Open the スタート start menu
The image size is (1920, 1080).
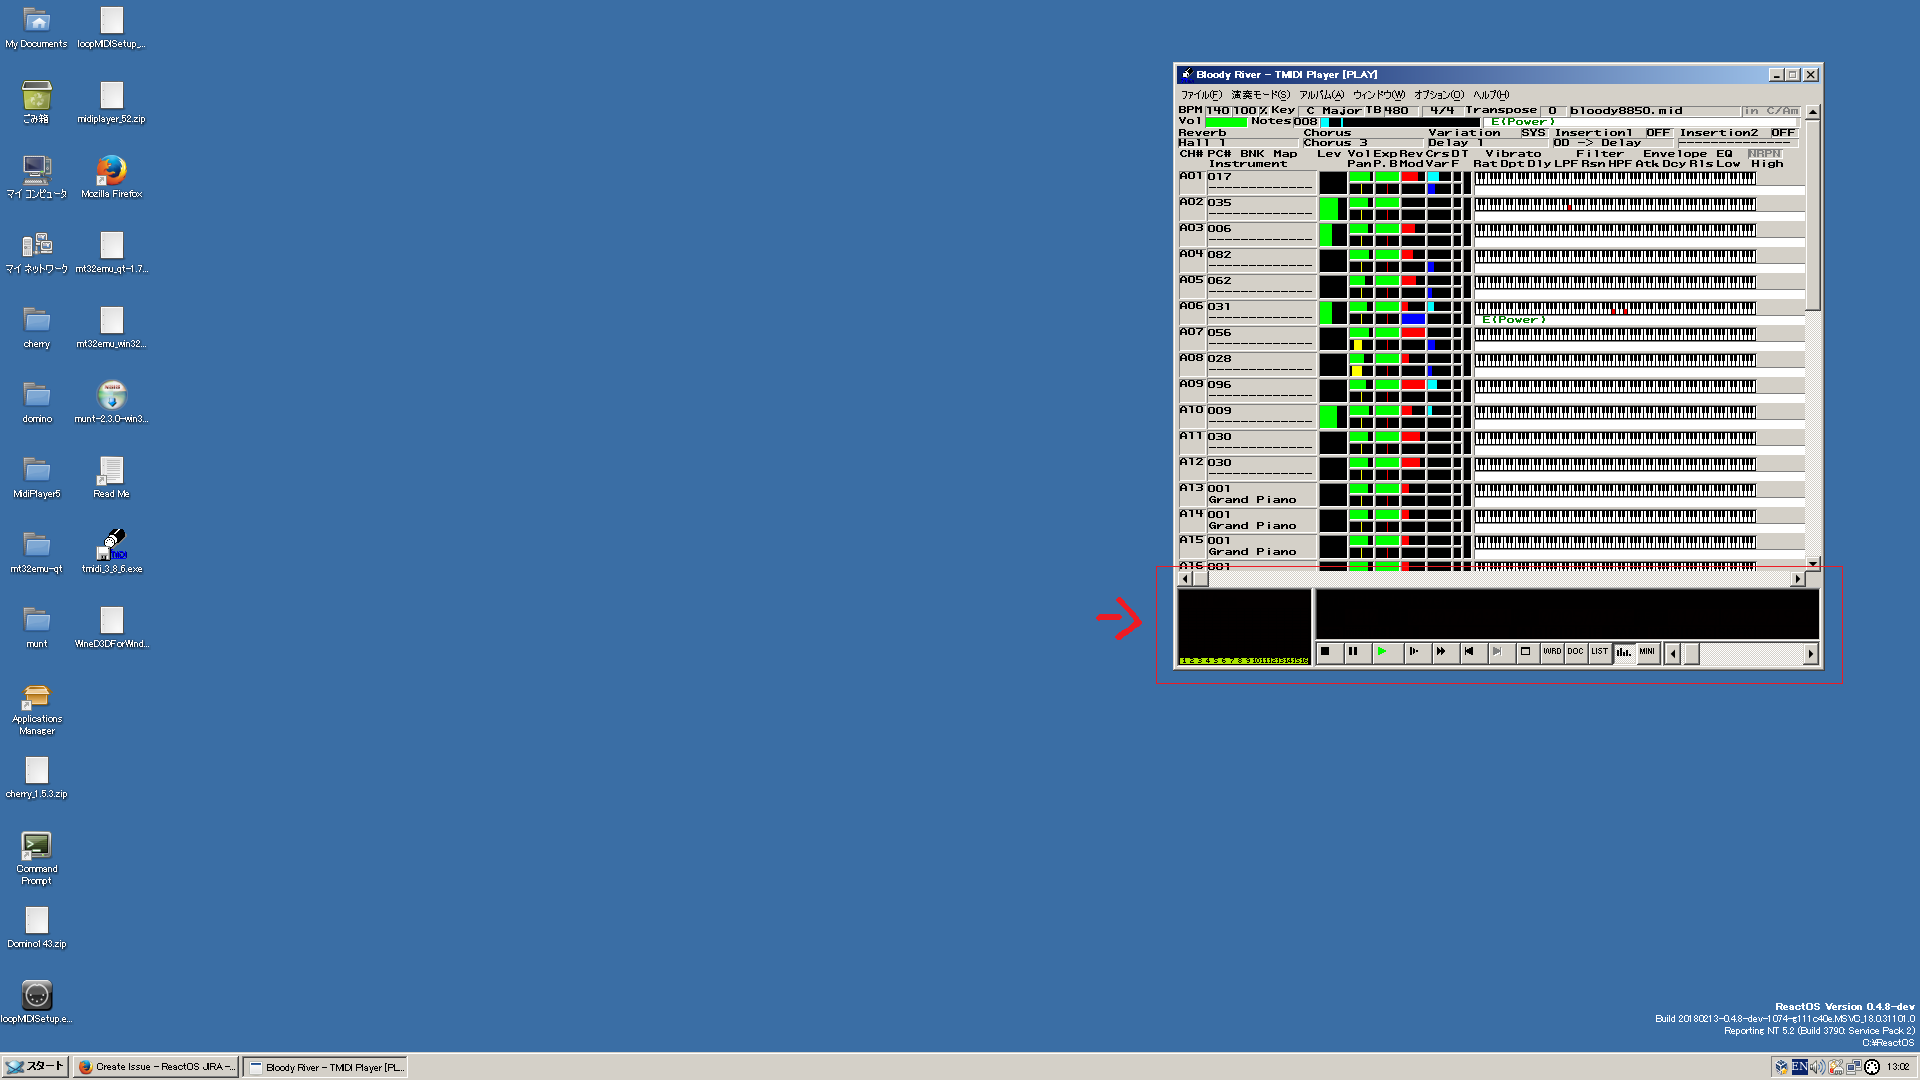tap(35, 1066)
